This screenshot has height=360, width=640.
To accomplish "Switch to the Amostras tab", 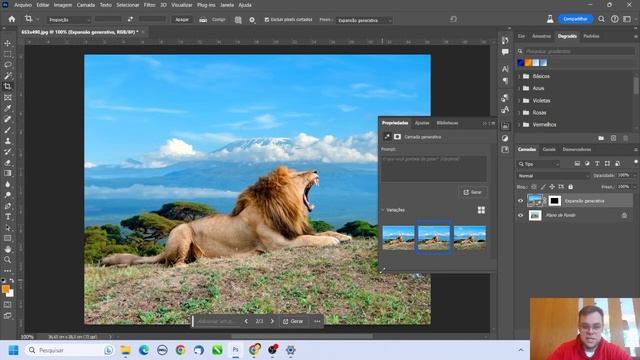I will (x=541, y=36).
